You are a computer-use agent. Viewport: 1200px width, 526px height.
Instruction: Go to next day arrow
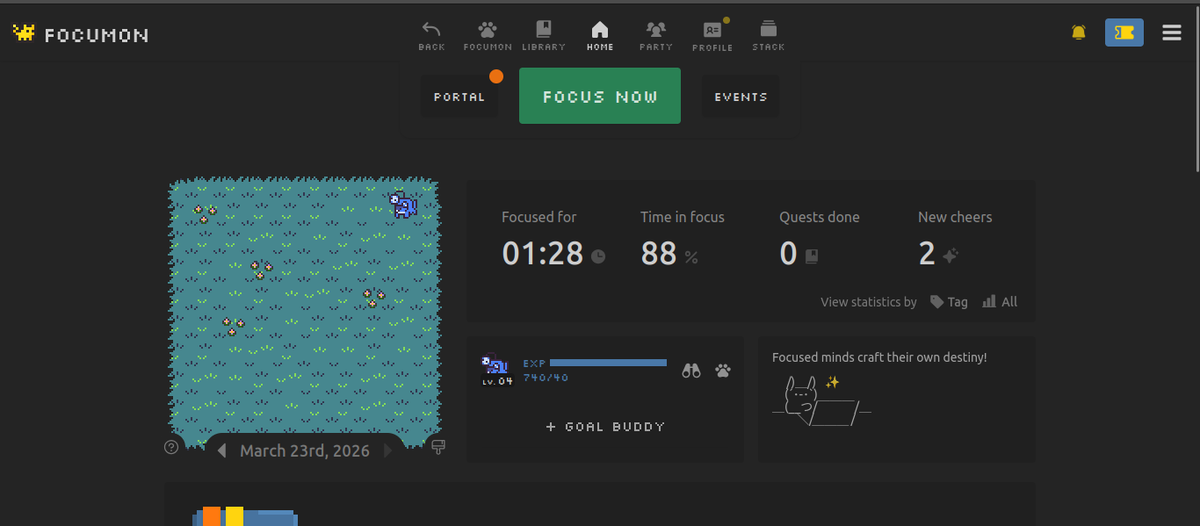pos(388,451)
